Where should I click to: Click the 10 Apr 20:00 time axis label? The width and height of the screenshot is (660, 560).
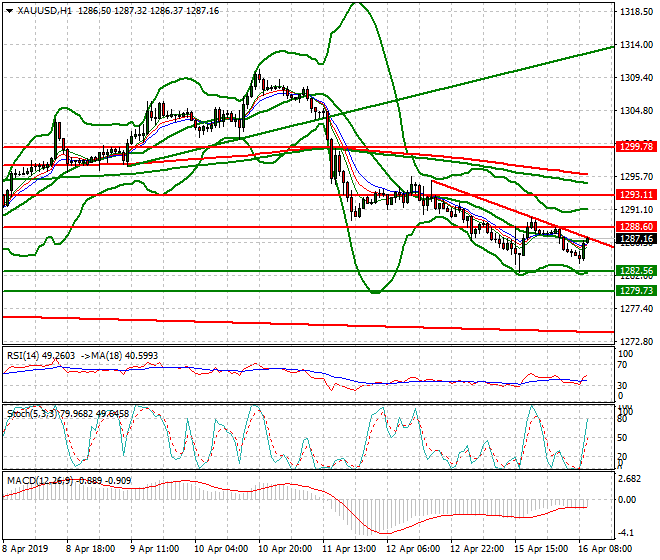[285, 549]
